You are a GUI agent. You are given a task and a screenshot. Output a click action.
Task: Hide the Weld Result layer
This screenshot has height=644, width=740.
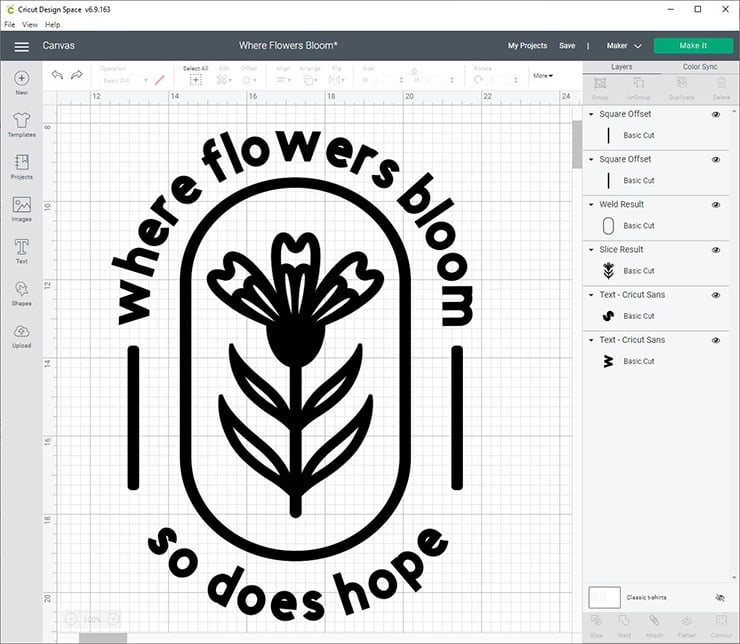pyautogui.click(x=715, y=205)
